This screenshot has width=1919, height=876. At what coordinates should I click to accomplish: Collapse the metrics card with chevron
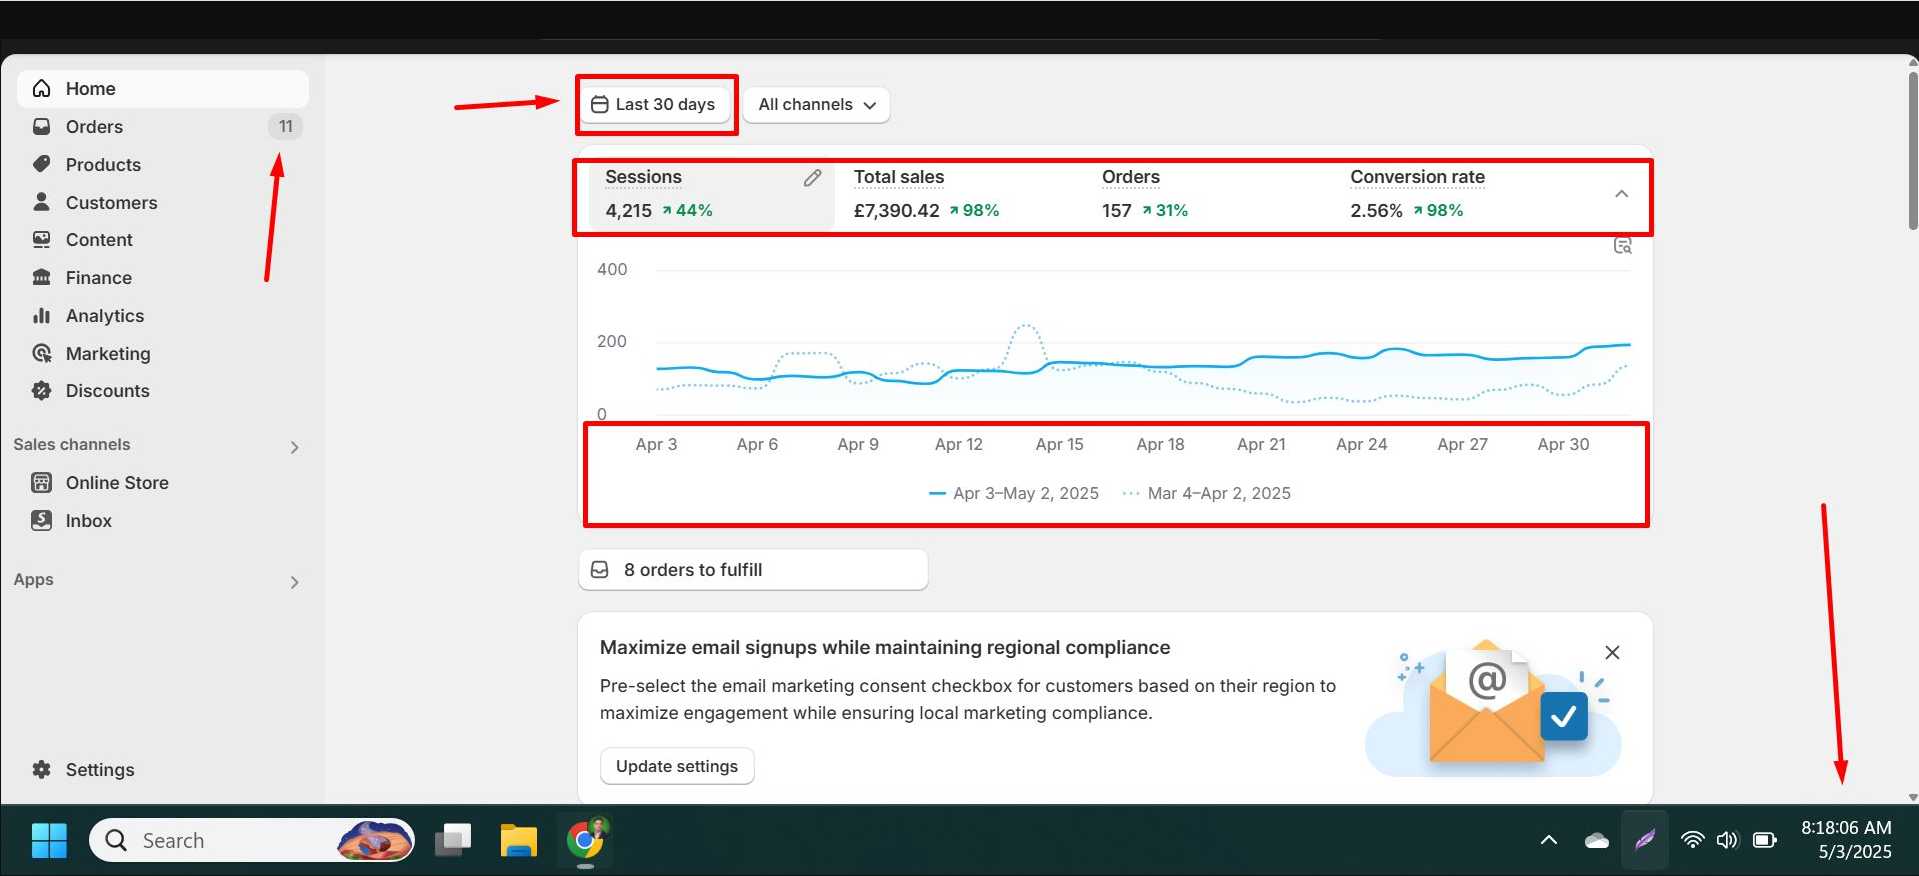tap(1621, 194)
